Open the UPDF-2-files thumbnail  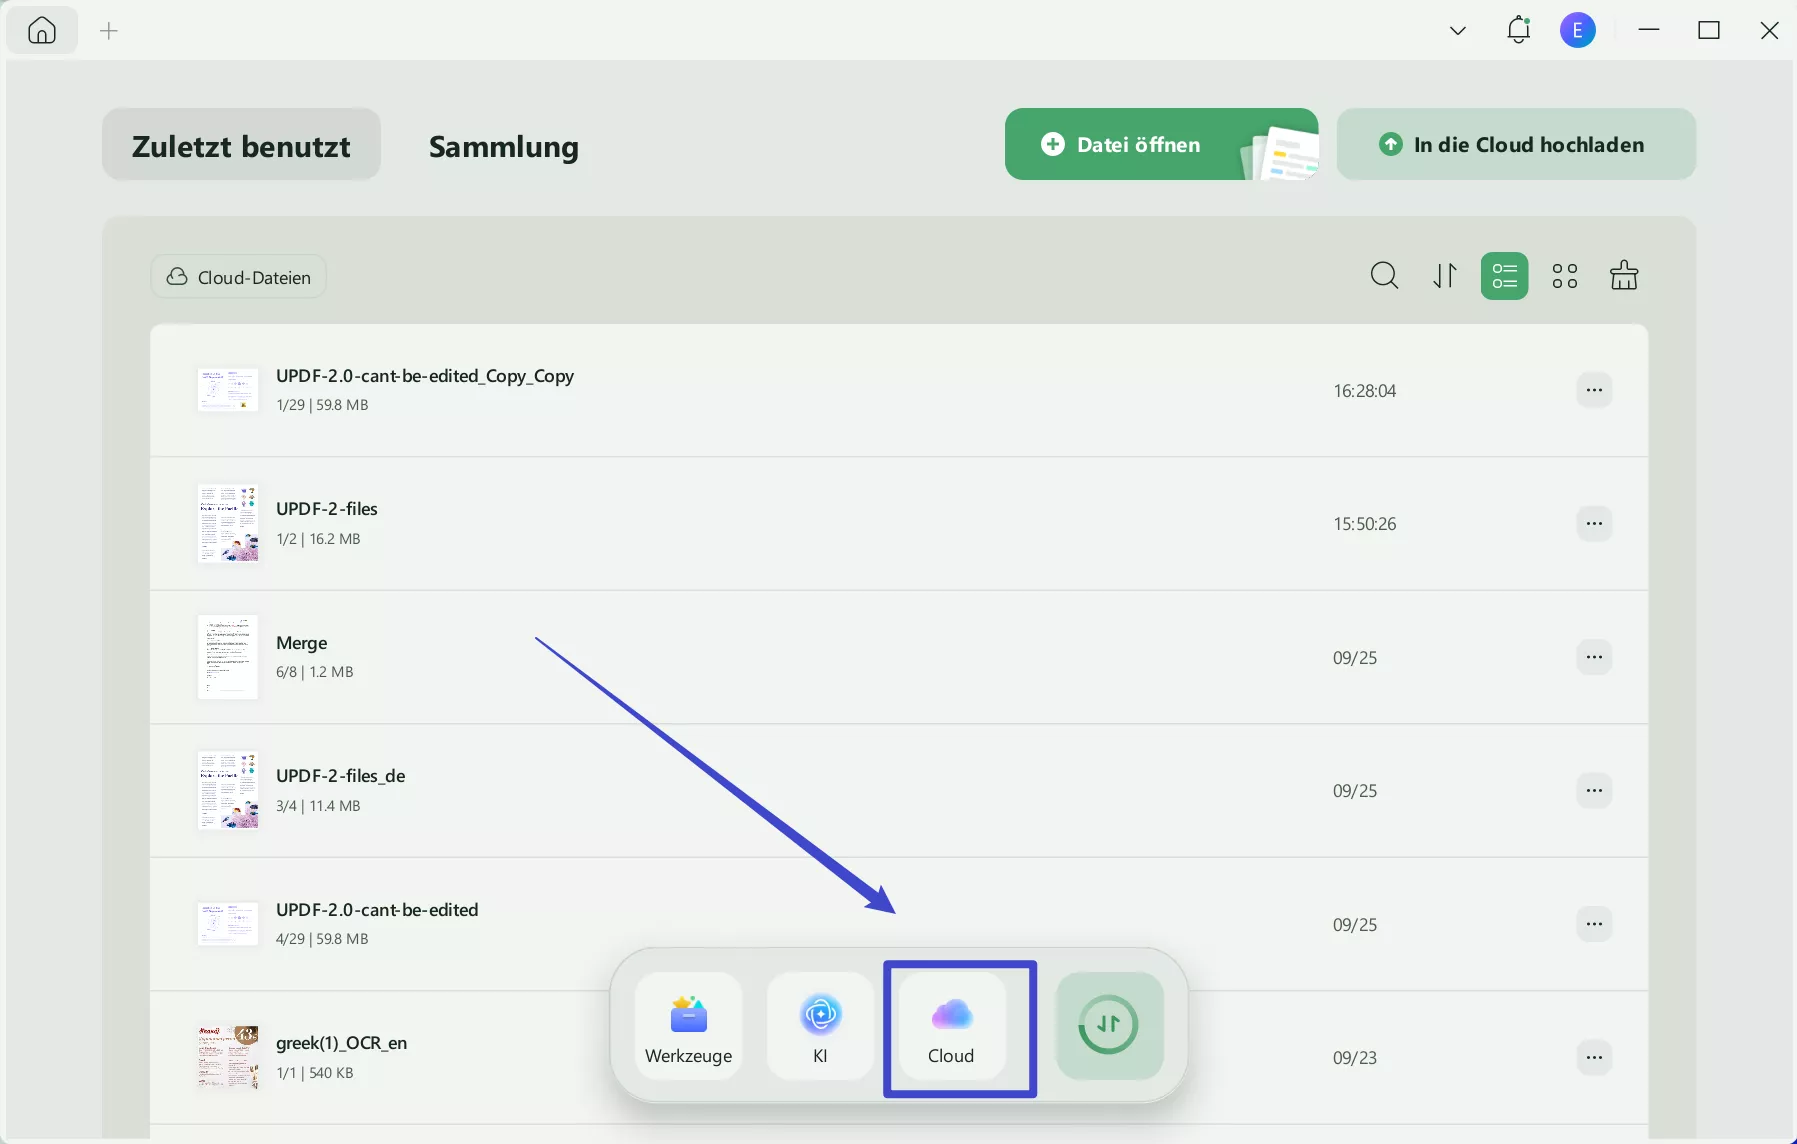(228, 524)
